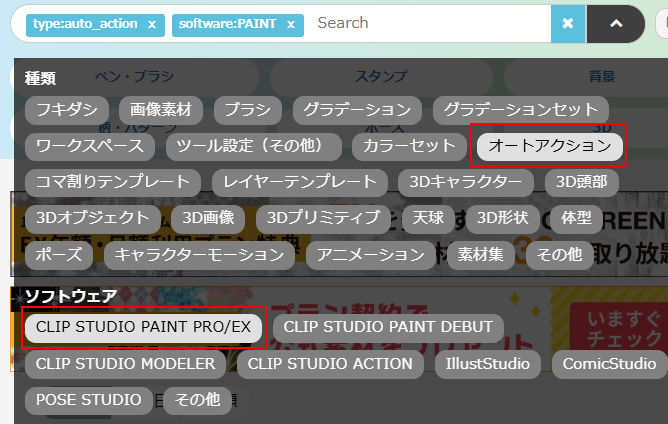Image resolution: width=668 pixels, height=424 pixels.
Task: Deselect CLIP STUDIO PAINT PRO/EX software filter
Action: point(143,327)
